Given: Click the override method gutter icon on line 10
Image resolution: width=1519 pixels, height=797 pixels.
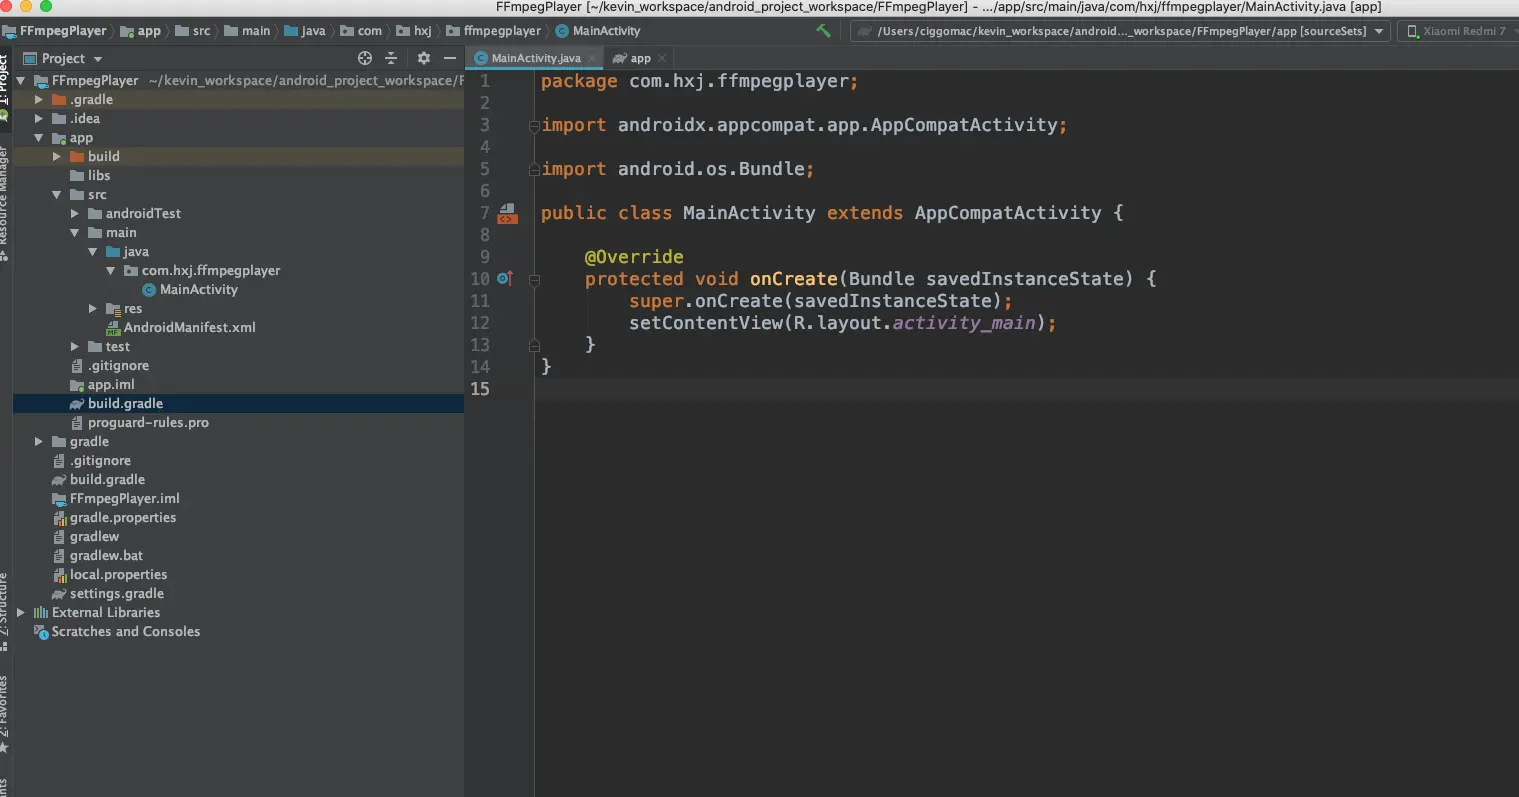Looking at the screenshot, I should (505, 279).
